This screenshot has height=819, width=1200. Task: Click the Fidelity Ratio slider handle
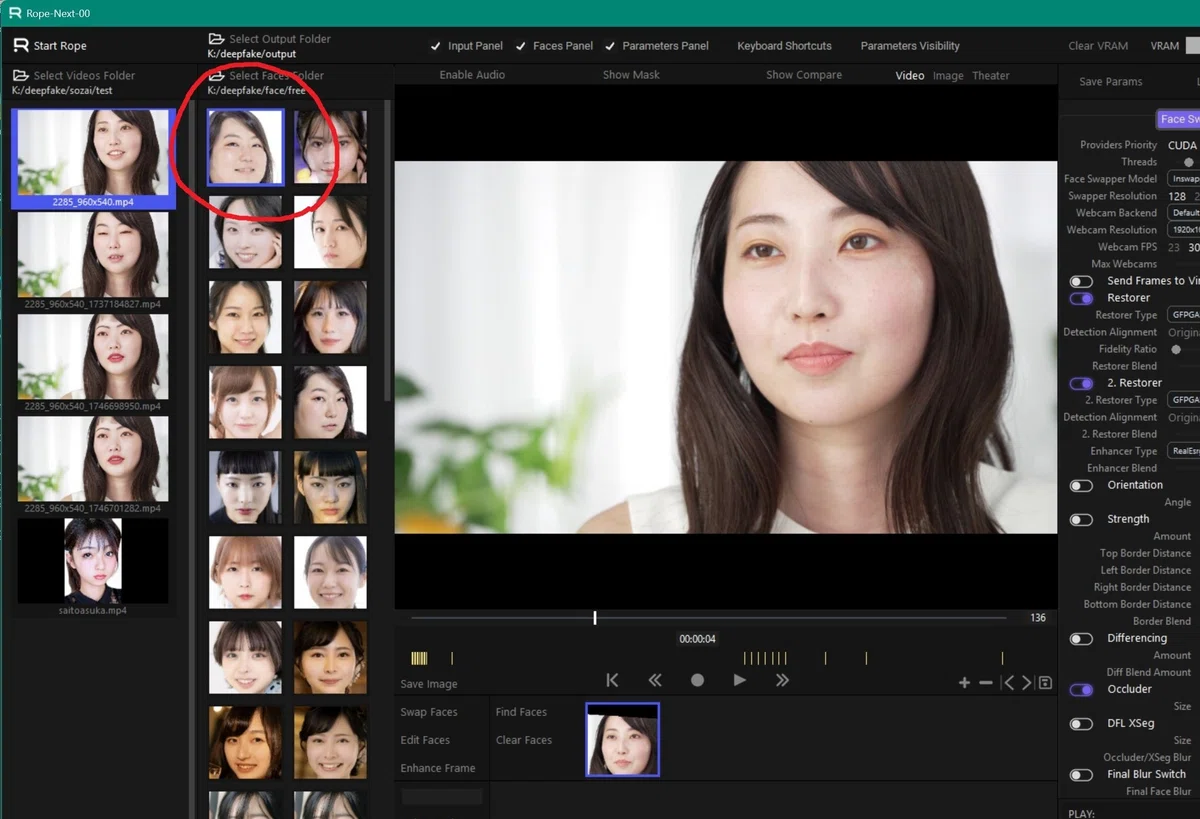click(x=1176, y=350)
